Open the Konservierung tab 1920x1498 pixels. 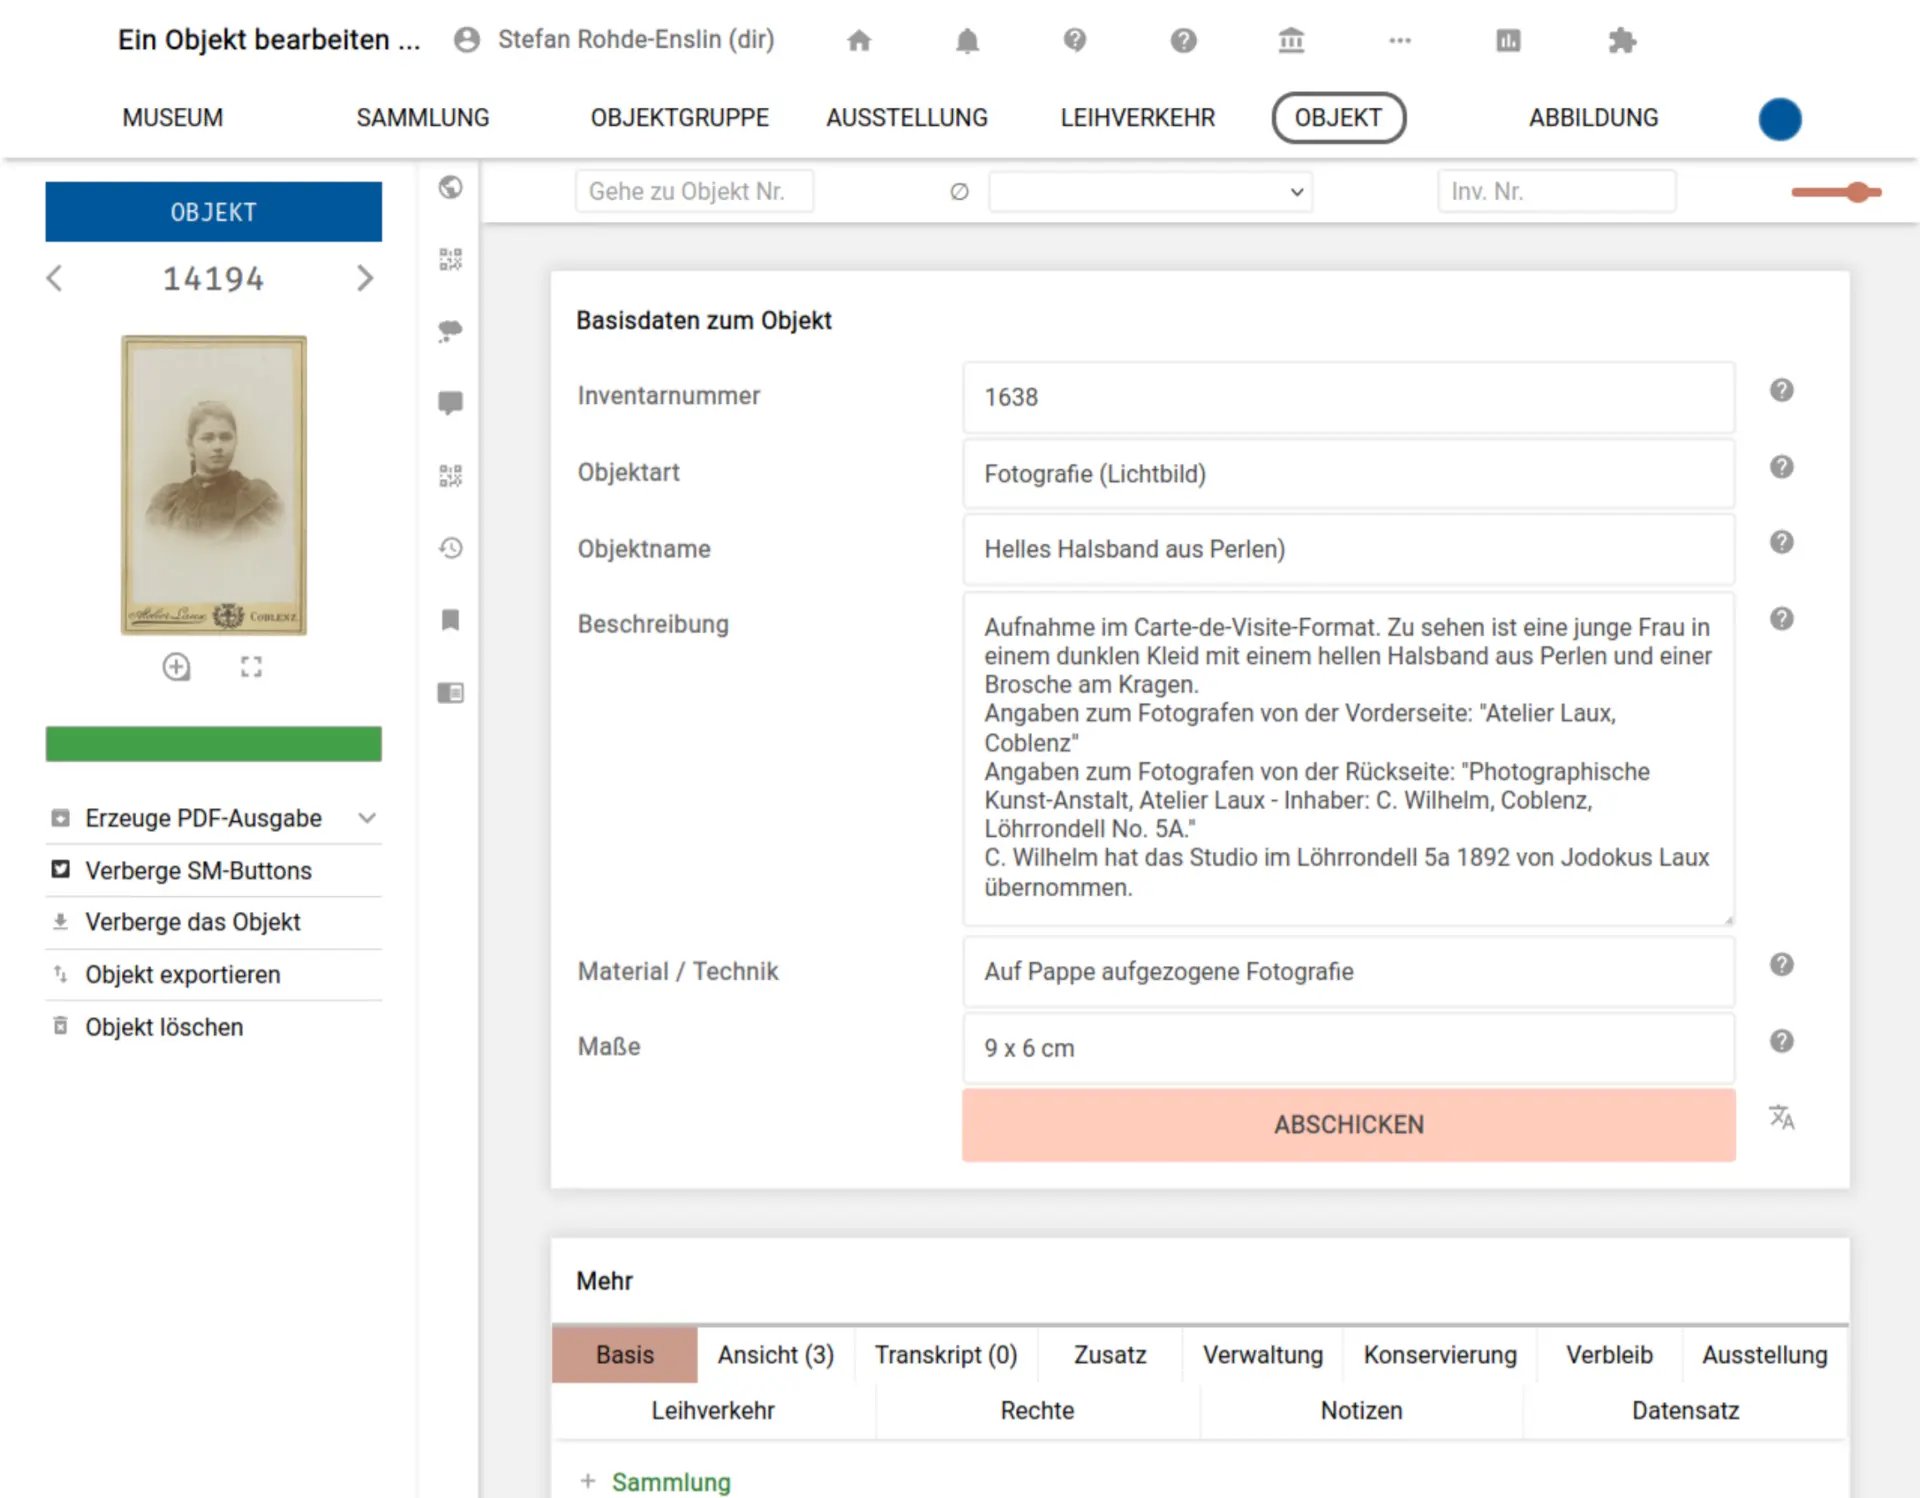1440,1355
